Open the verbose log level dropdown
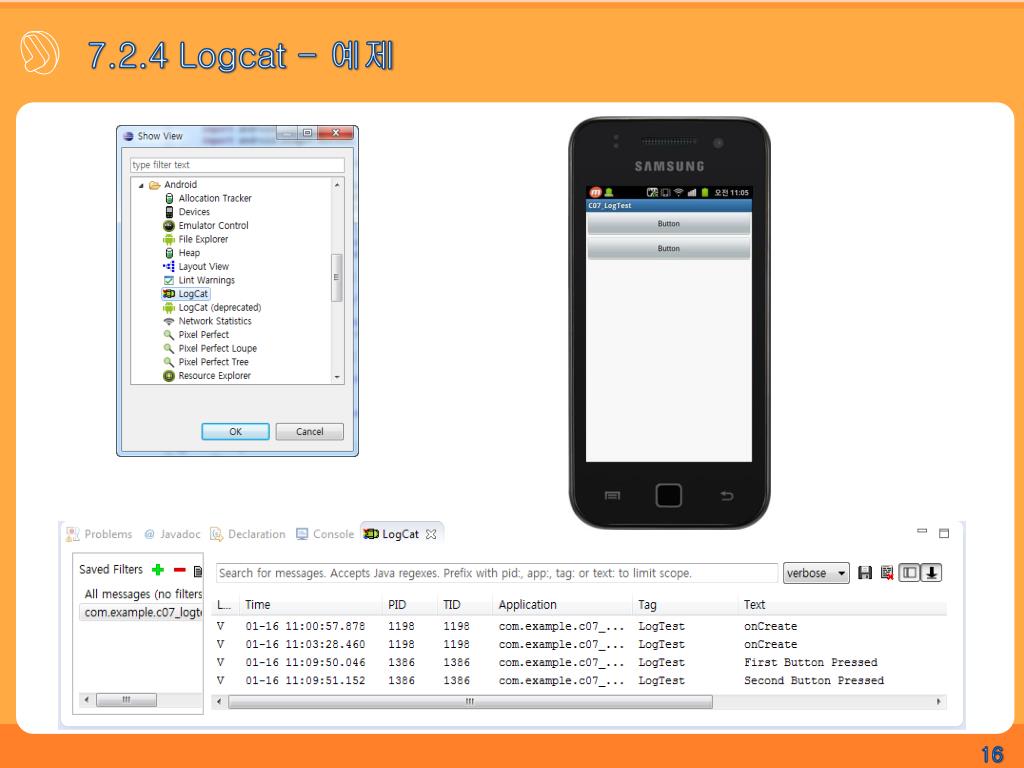The width and height of the screenshot is (1024, 768). tap(816, 573)
